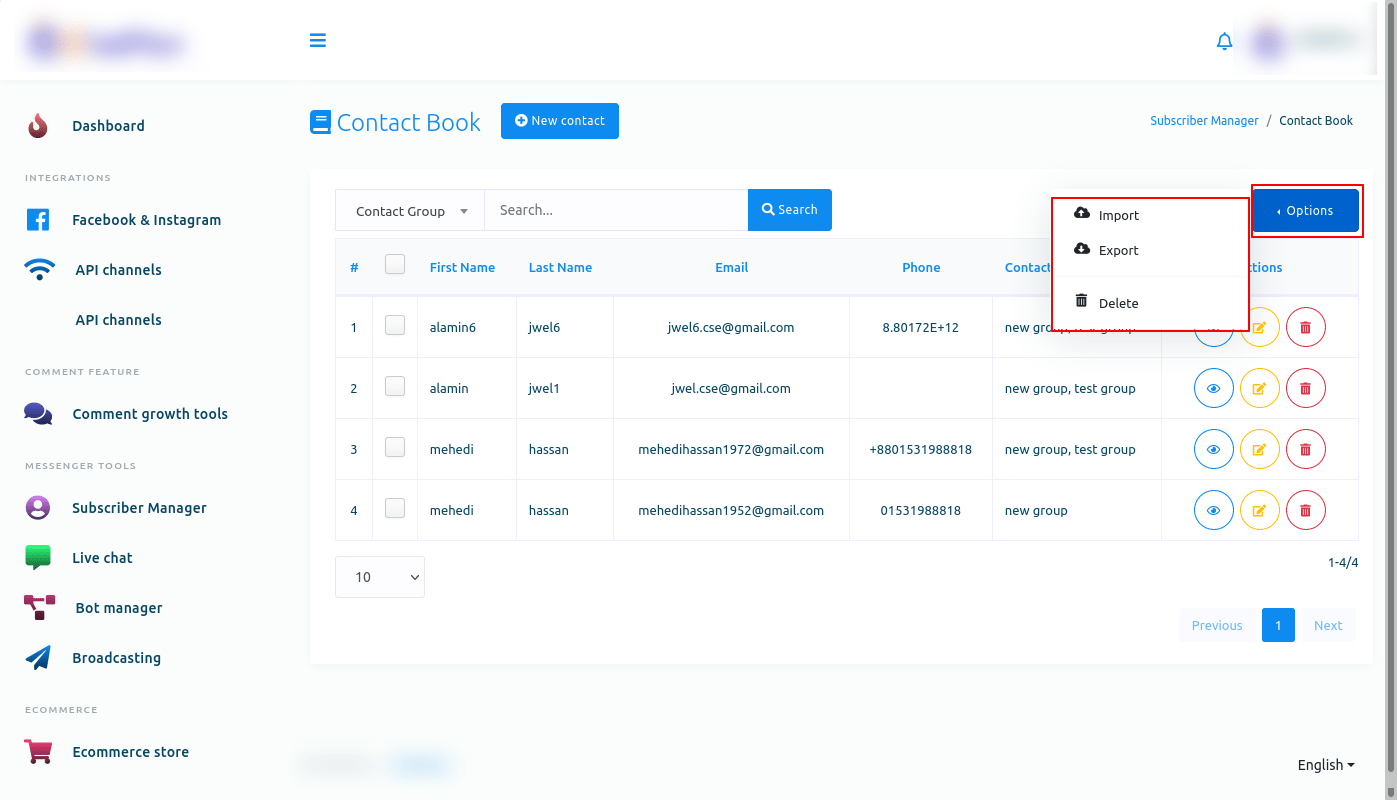Click red trash icon for row 3
The width and height of the screenshot is (1397, 800).
click(1305, 450)
